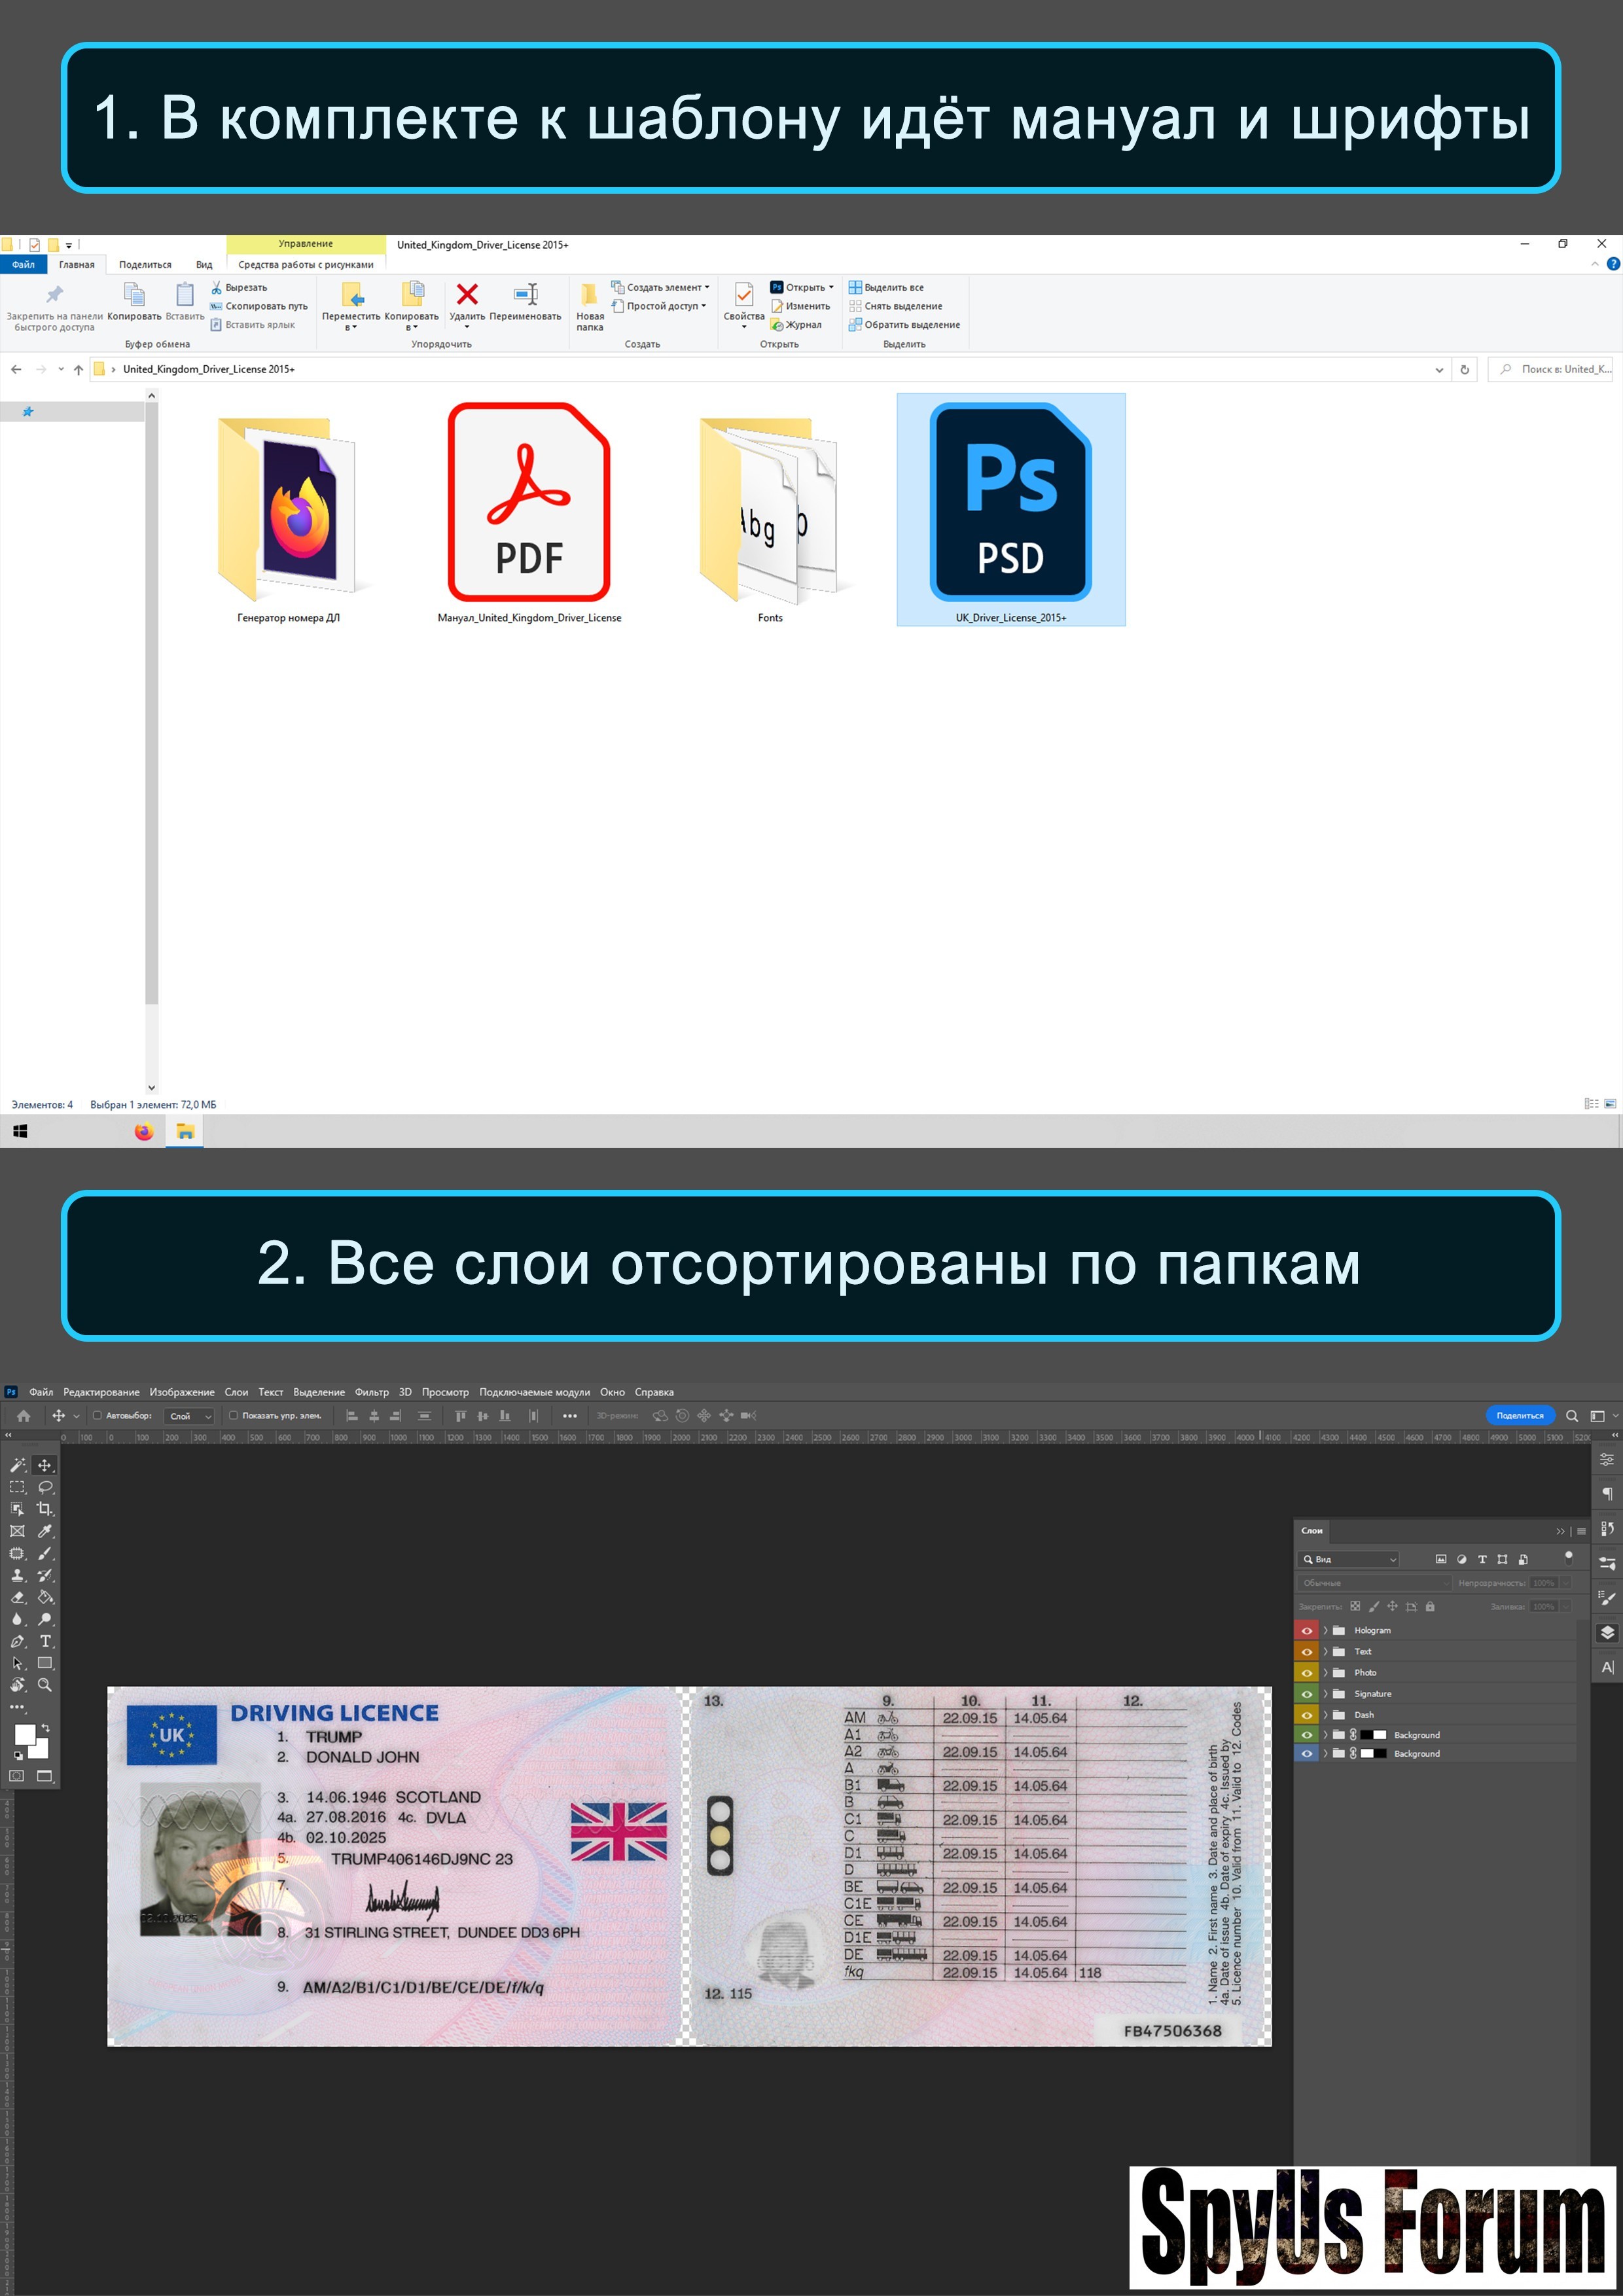This screenshot has width=1623, height=2296.
Task: Hide the Hologram layer group
Action: point(1306,1630)
